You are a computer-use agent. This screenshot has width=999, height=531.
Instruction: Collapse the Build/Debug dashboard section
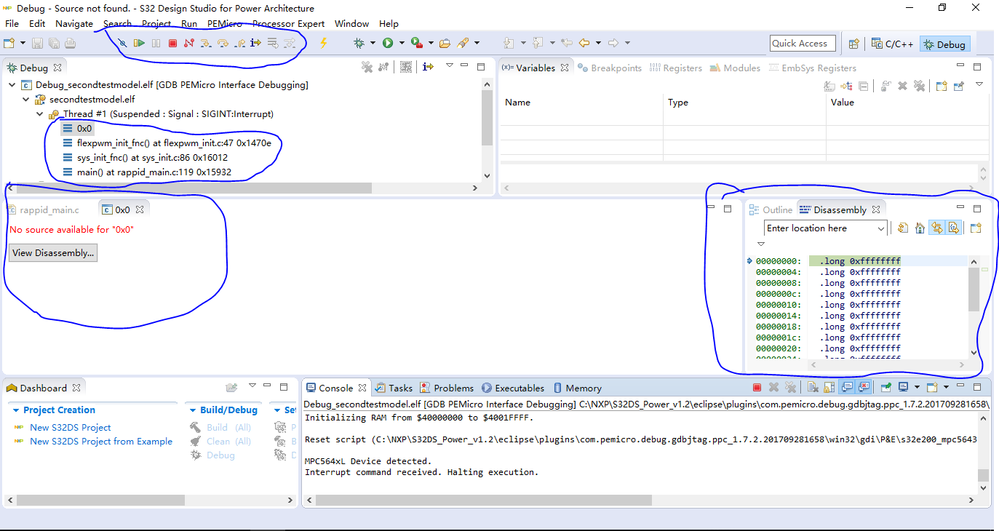(192, 411)
